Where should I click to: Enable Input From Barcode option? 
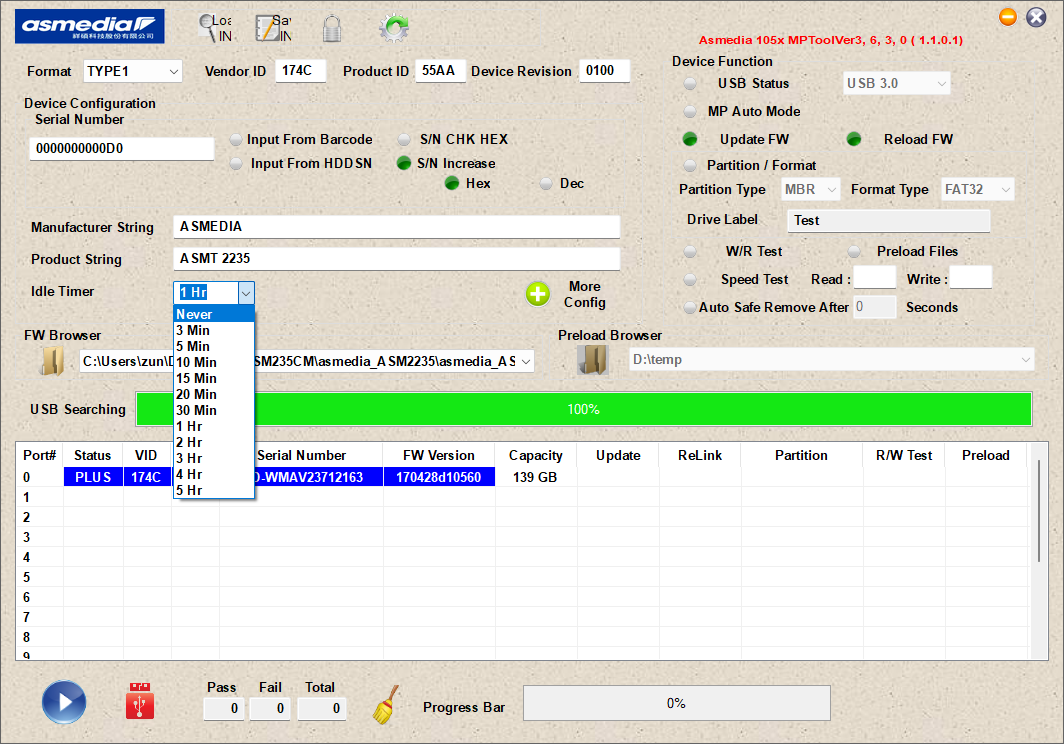[236, 139]
